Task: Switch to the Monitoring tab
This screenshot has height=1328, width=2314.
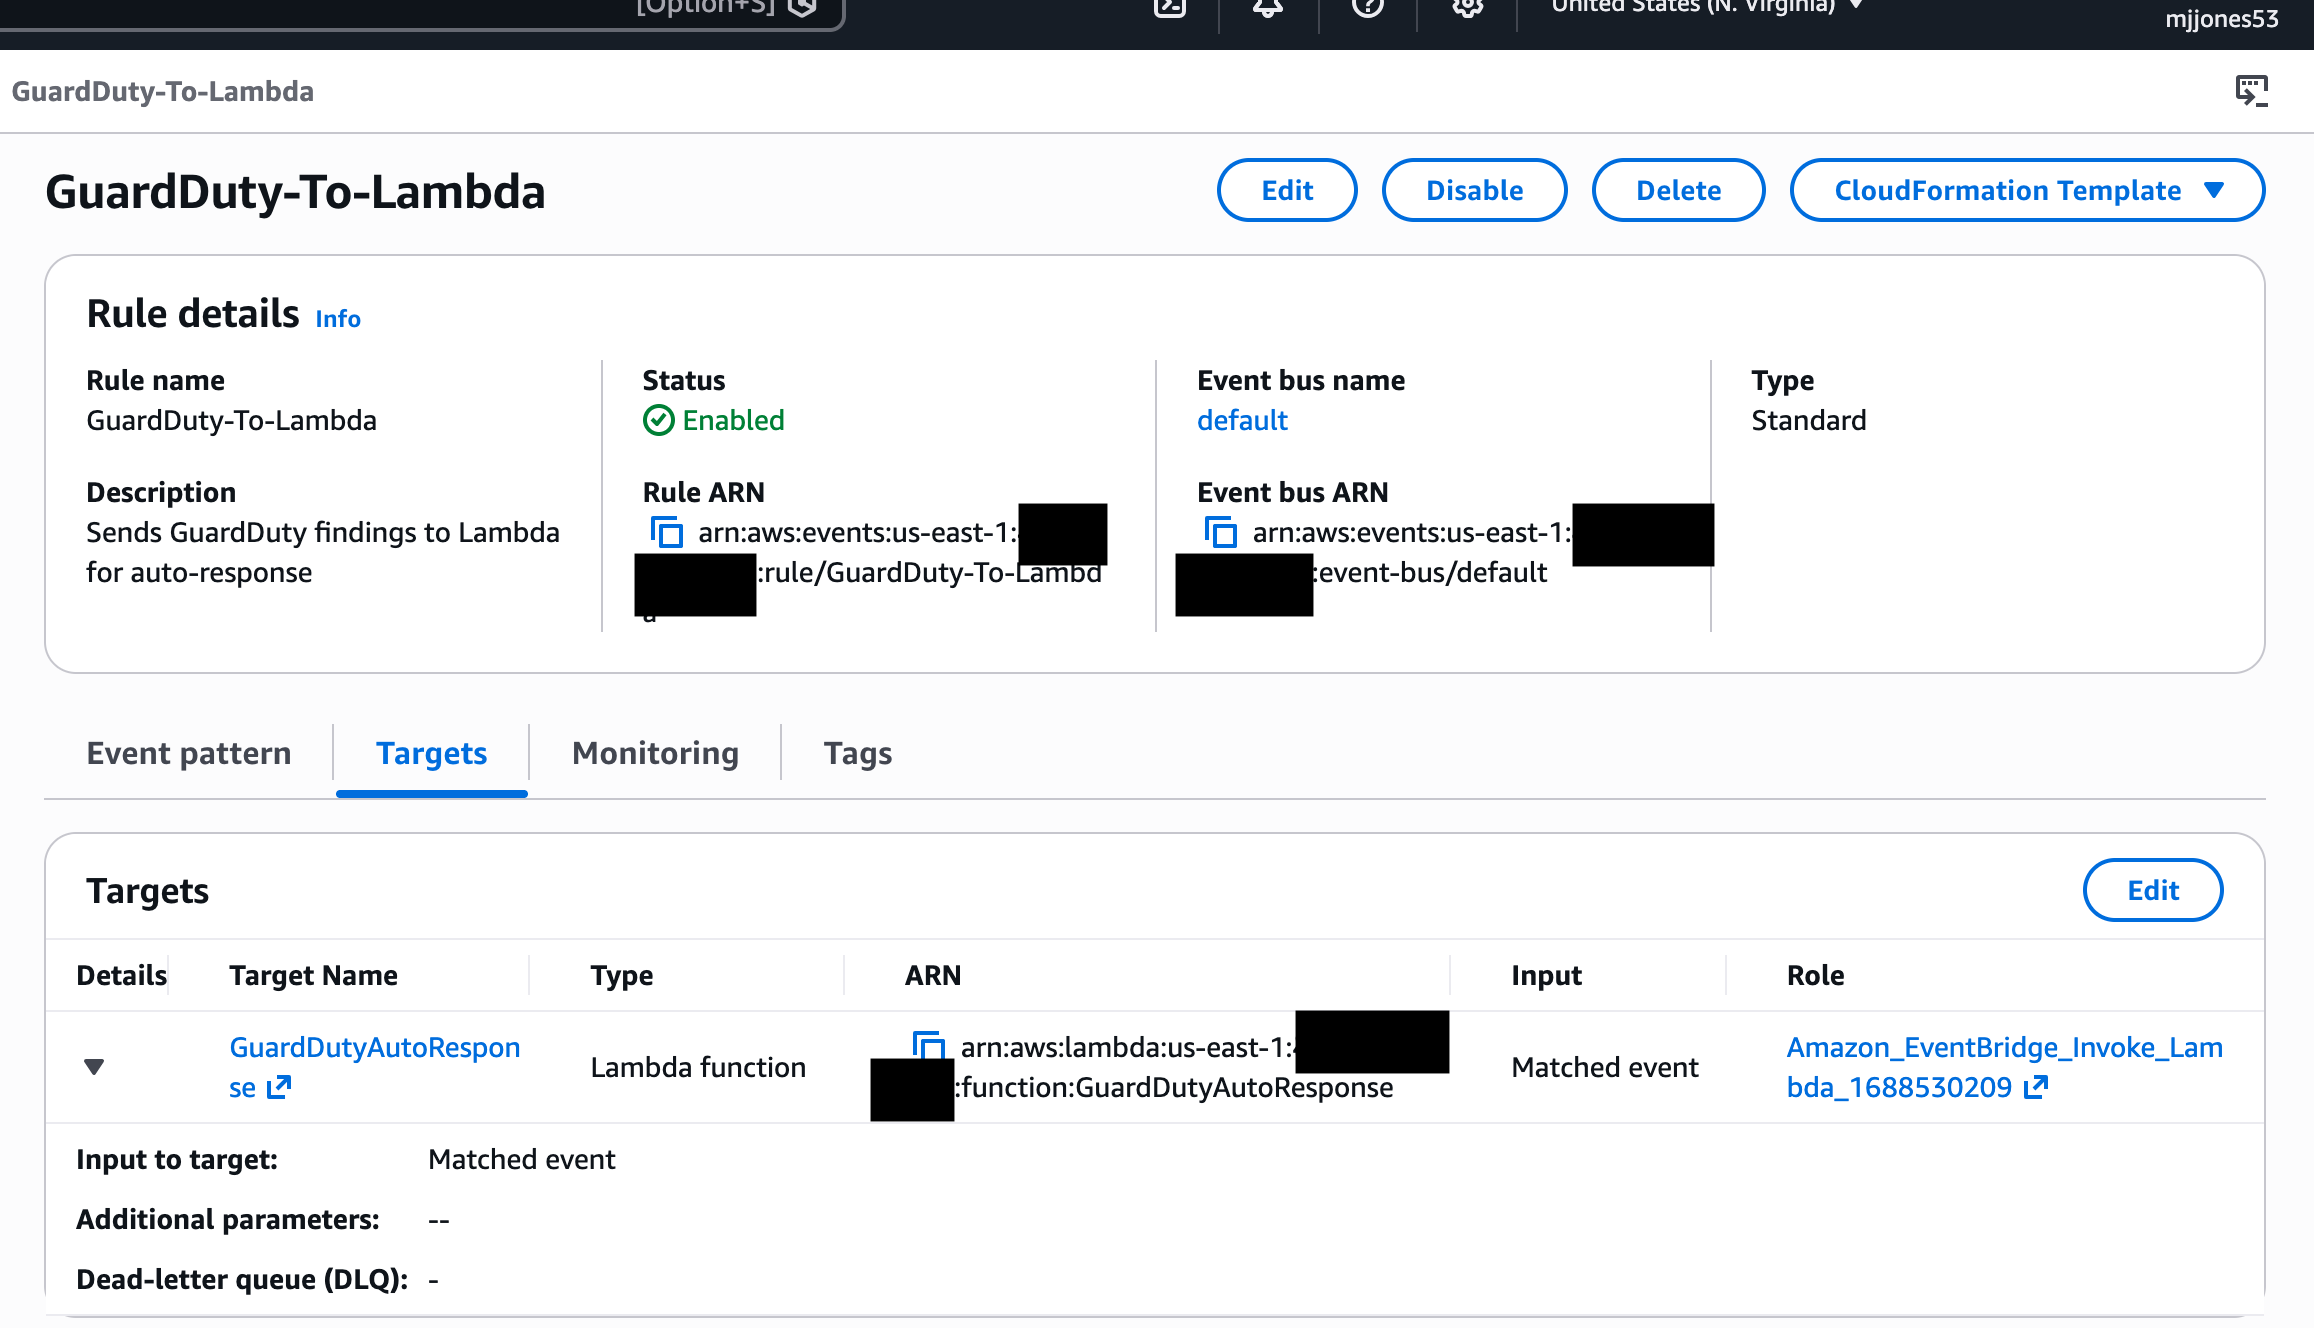Action: [x=655, y=753]
